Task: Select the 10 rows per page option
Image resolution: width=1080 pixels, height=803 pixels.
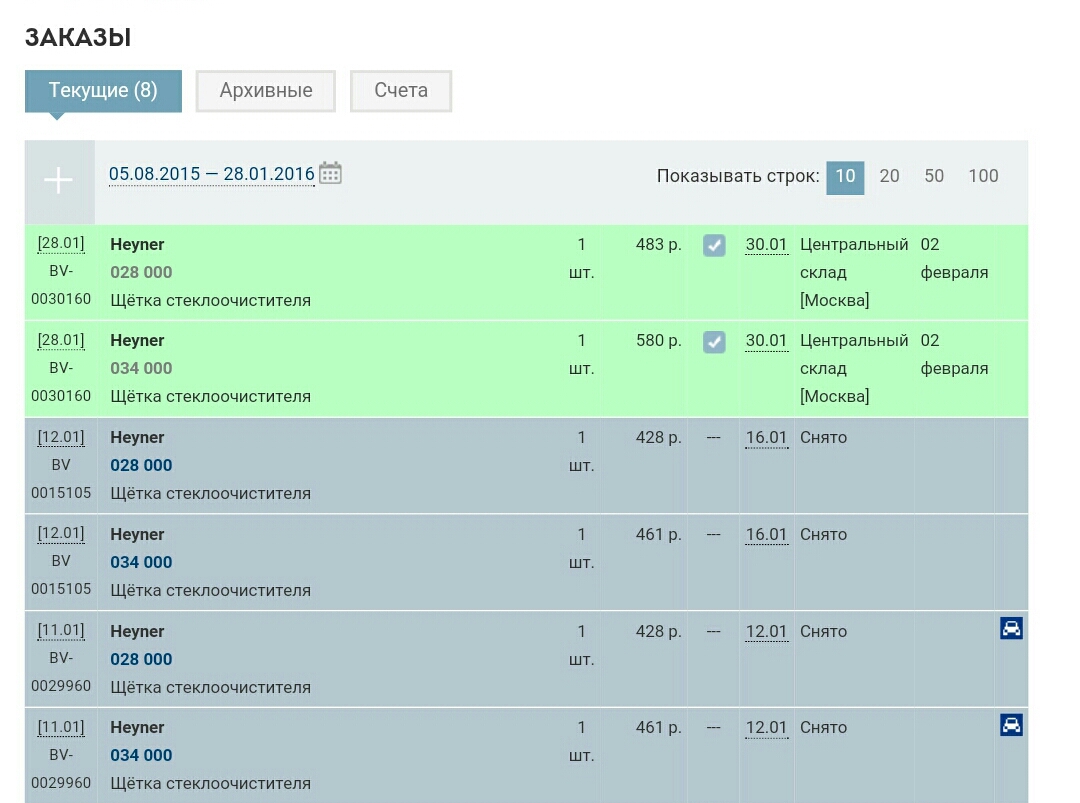Action: [x=845, y=176]
